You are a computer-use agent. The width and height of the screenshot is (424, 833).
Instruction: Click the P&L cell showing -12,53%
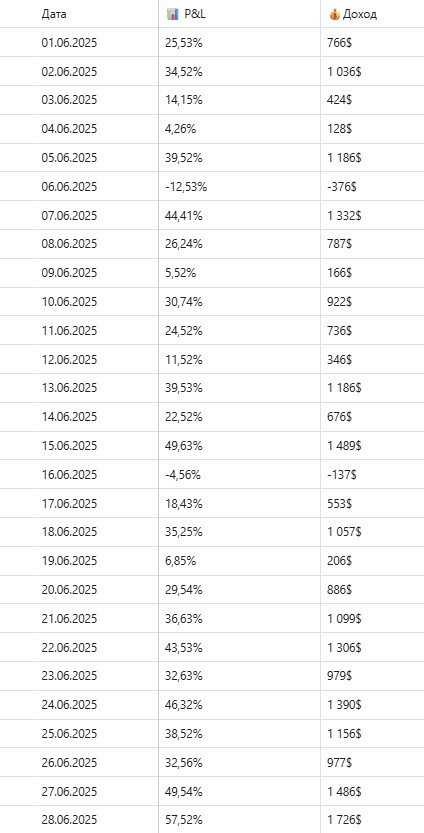pos(186,187)
